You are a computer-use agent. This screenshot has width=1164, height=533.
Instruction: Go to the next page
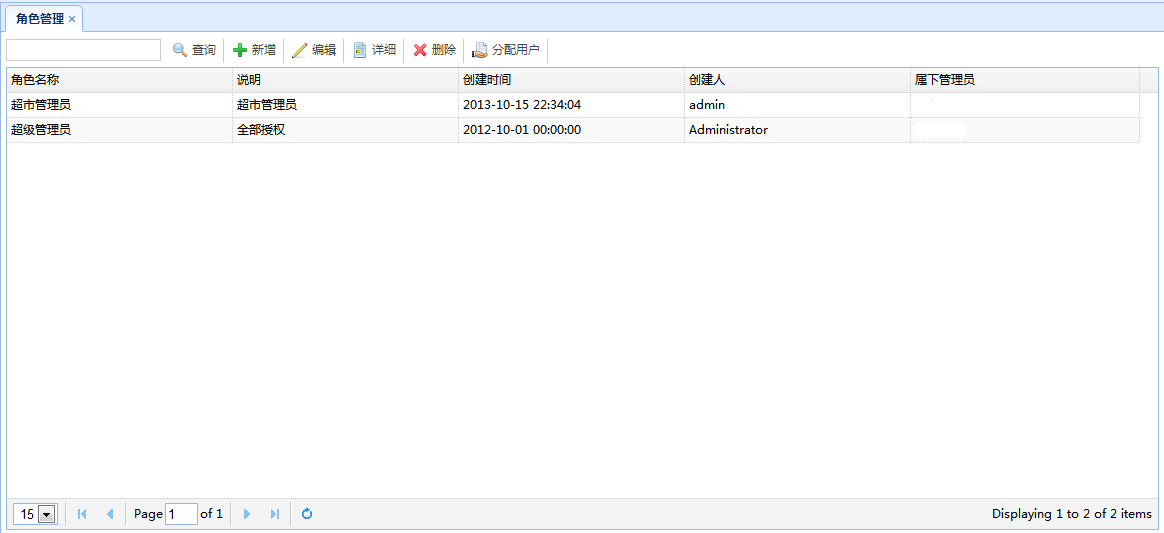point(247,514)
